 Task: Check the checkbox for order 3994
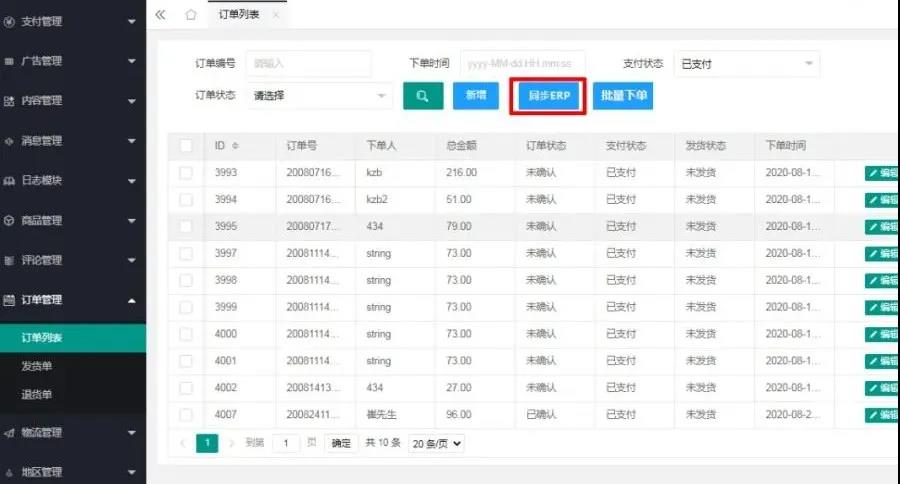click(x=186, y=200)
